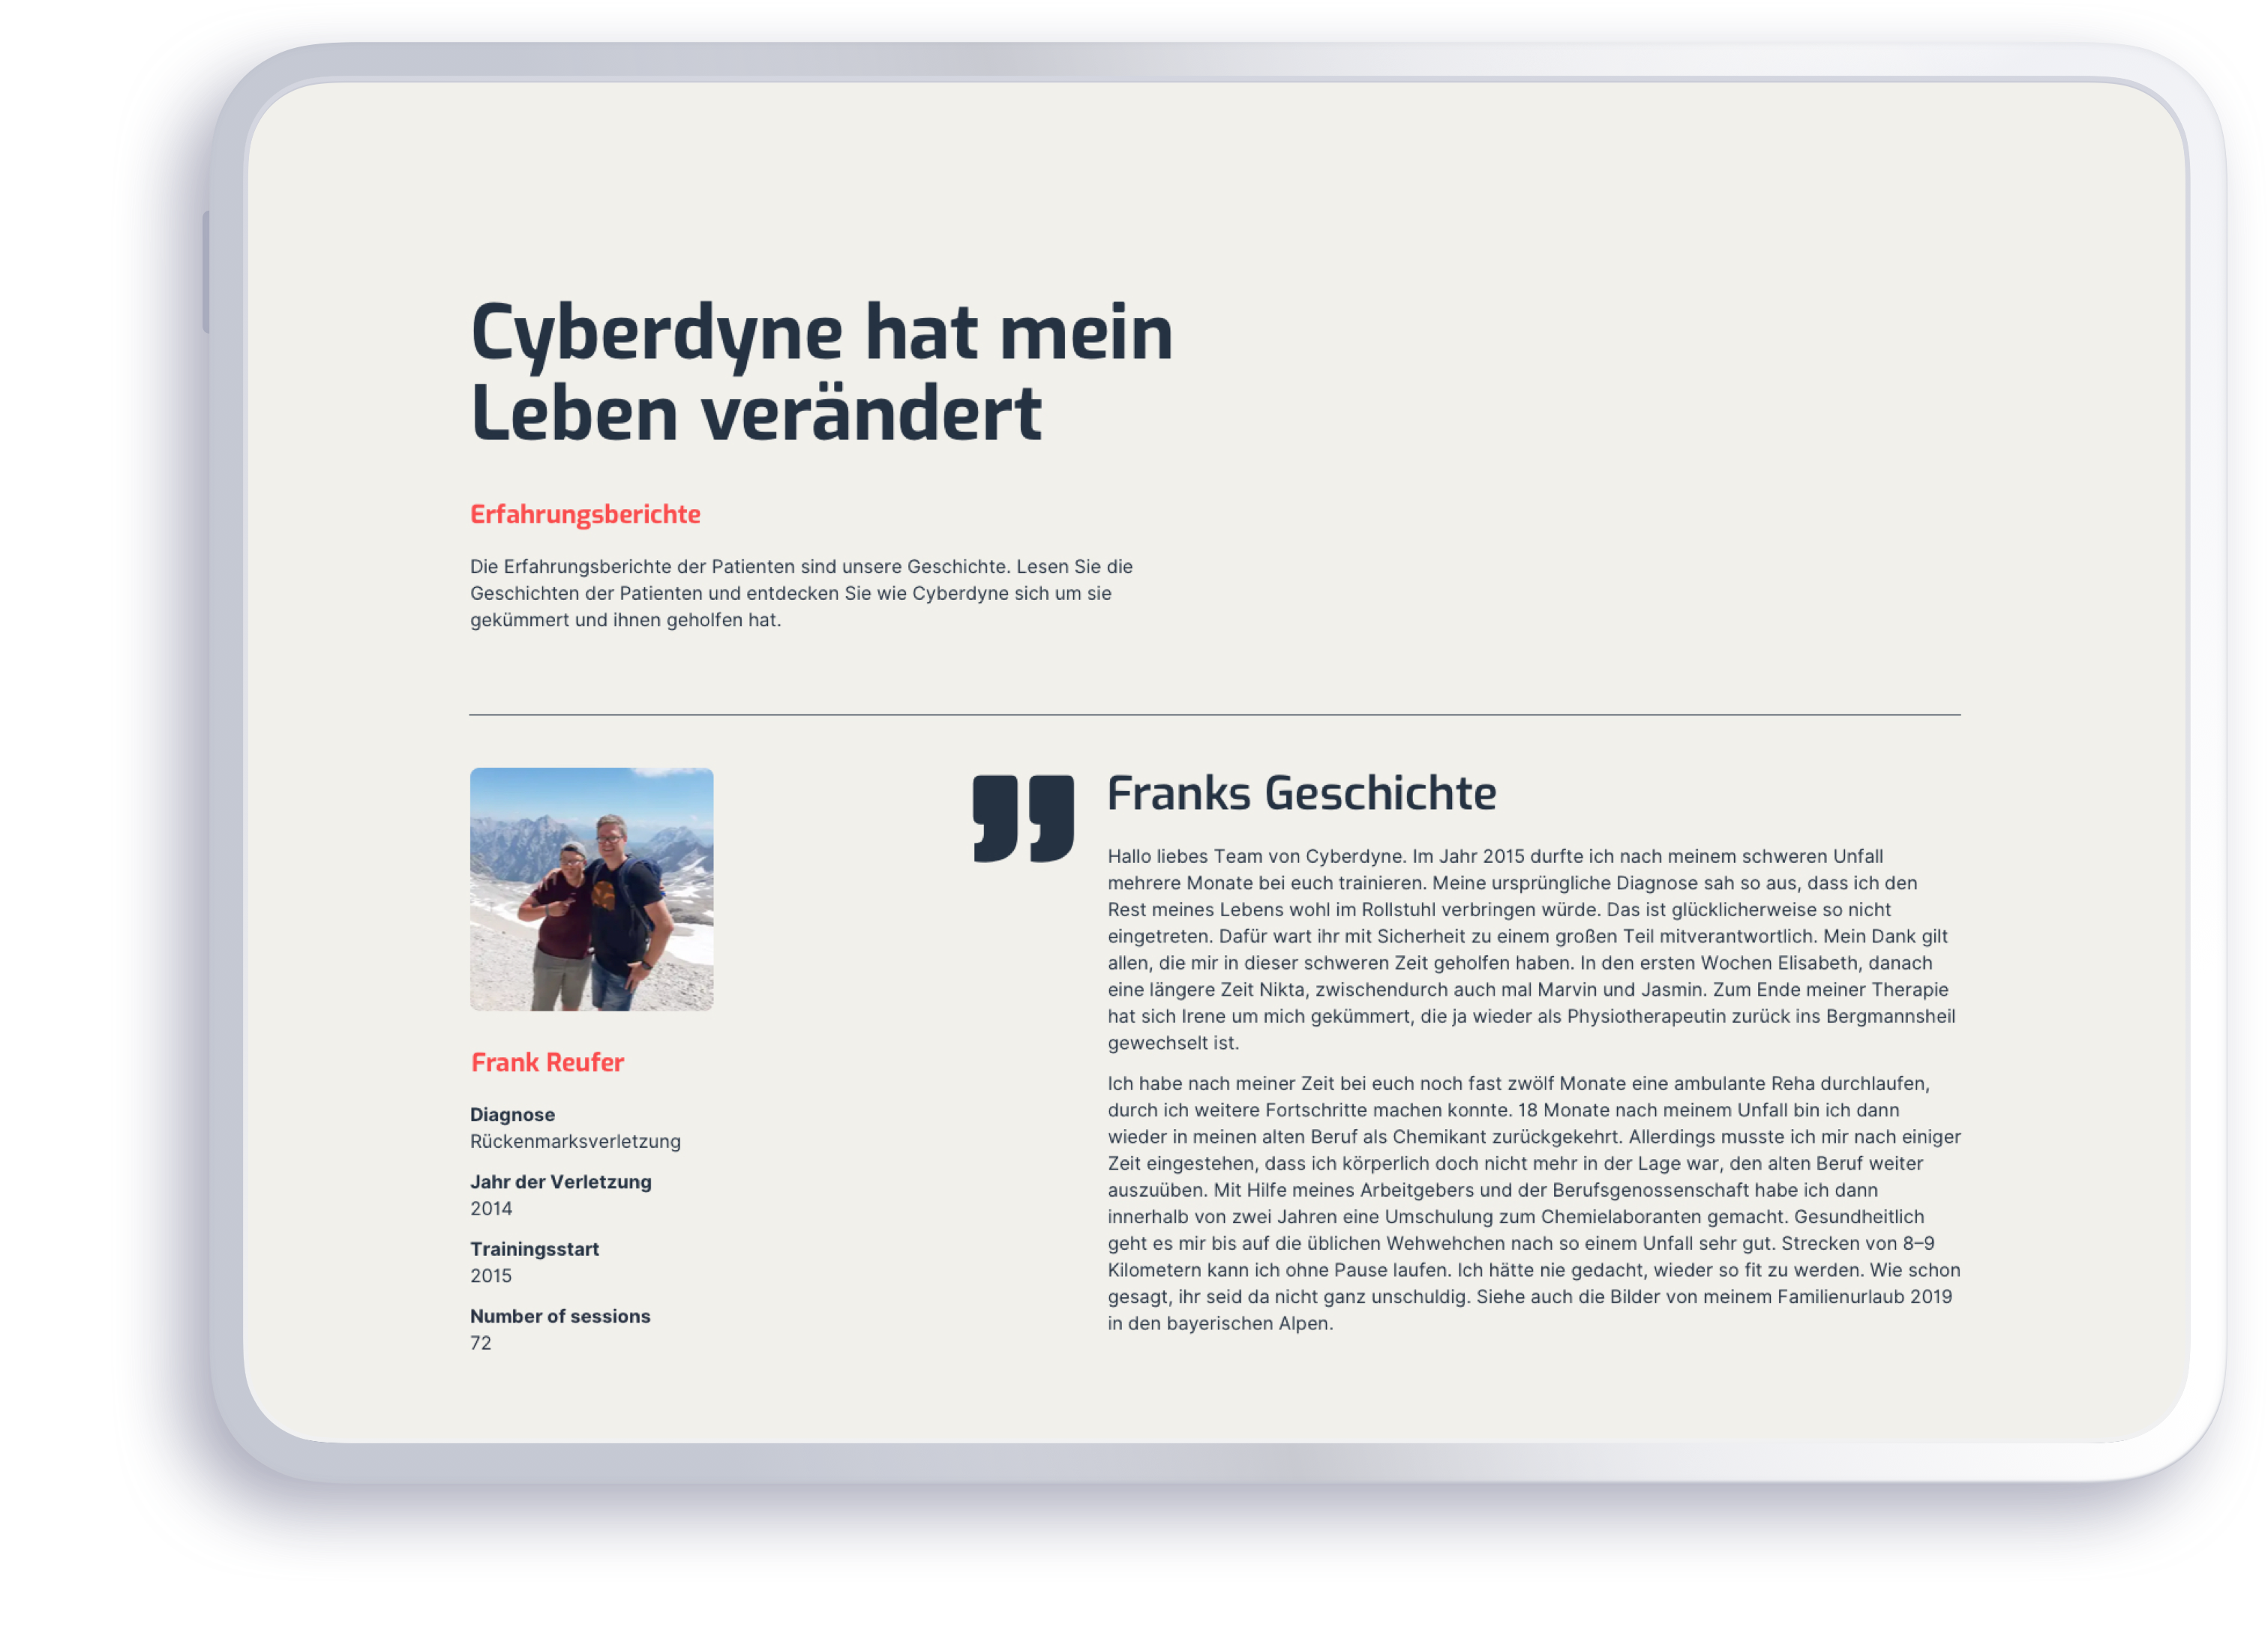
Task: Select the injury year value '2014'
Action: [491, 1208]
